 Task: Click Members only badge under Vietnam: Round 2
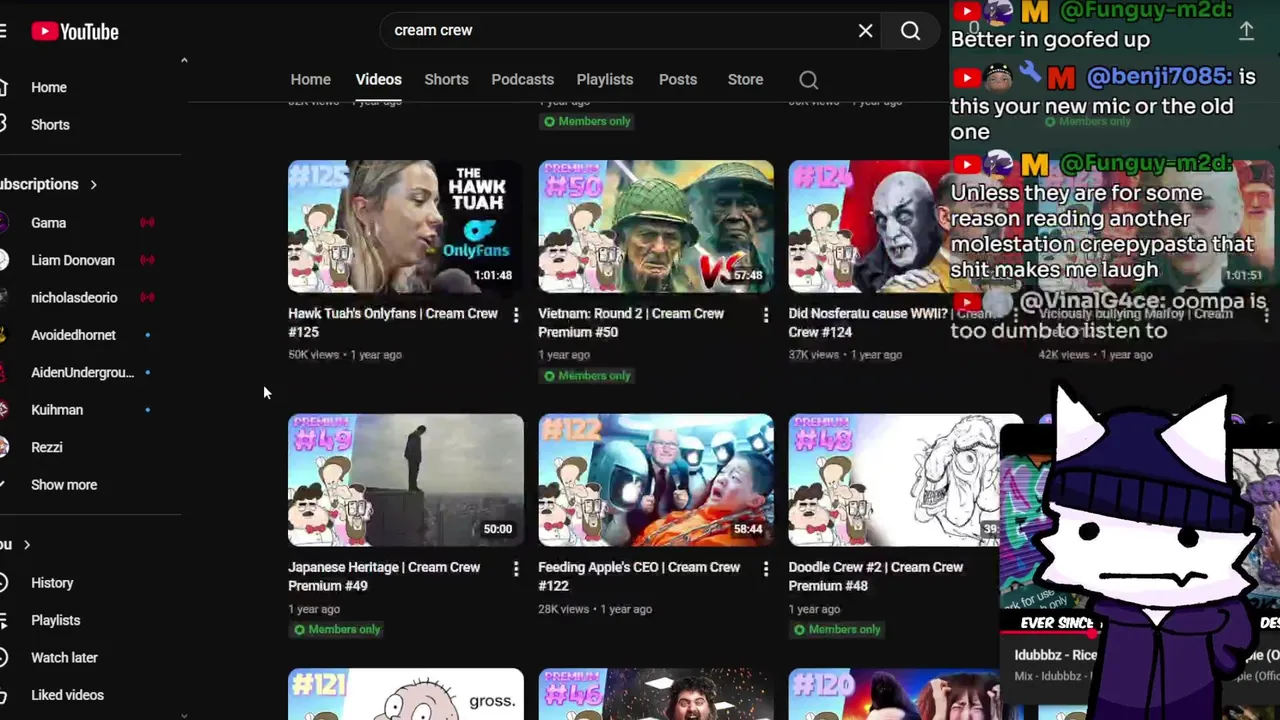coord(587,376)
